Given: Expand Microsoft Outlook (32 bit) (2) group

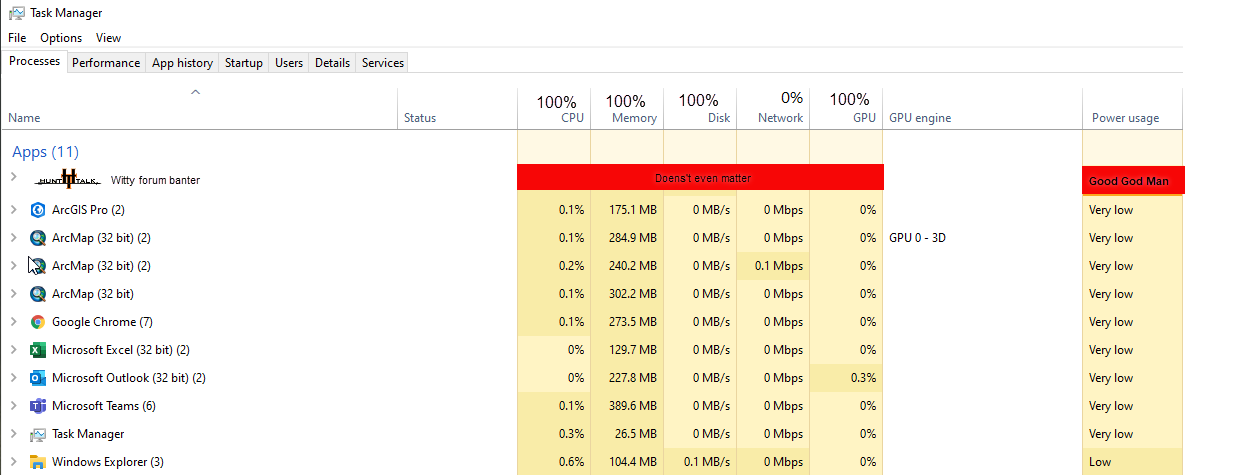Looking at the screenshot, I should point(13,378).
